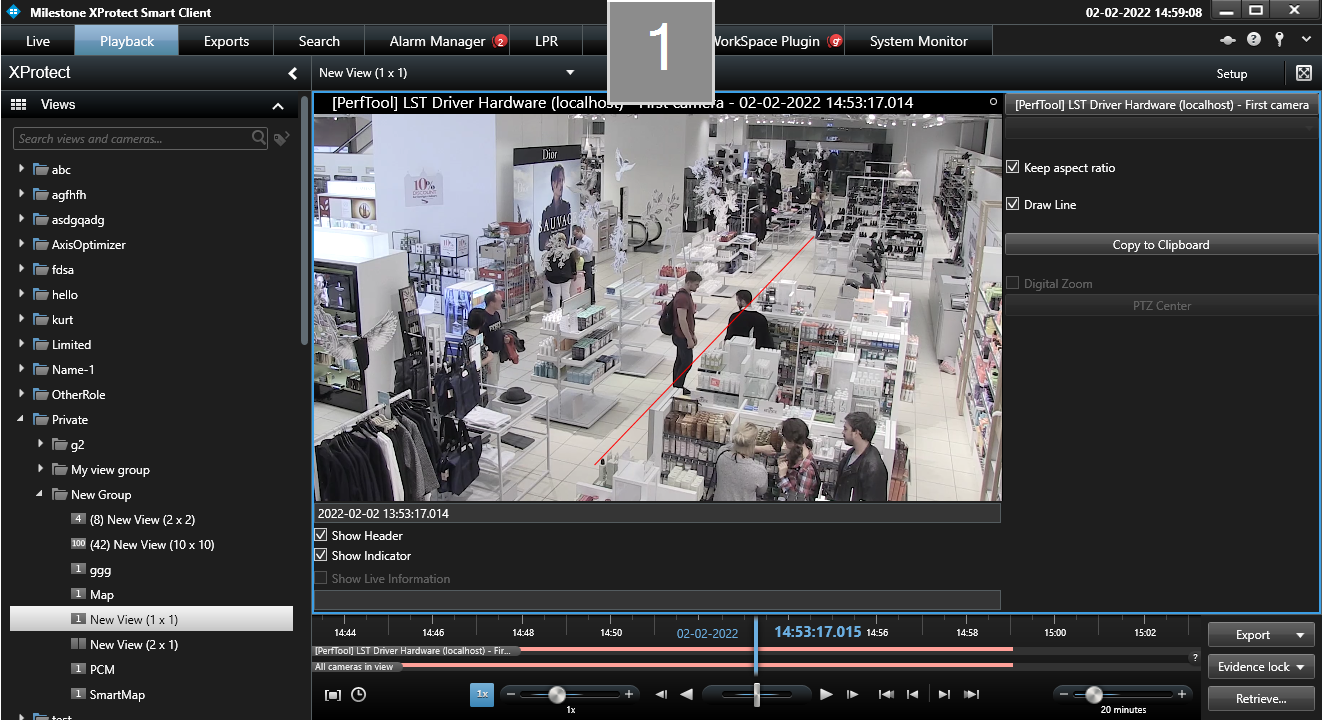Screen dimensions: 1323x721
Task: Collapse the Views pane chevron
Action: [278, 105]
